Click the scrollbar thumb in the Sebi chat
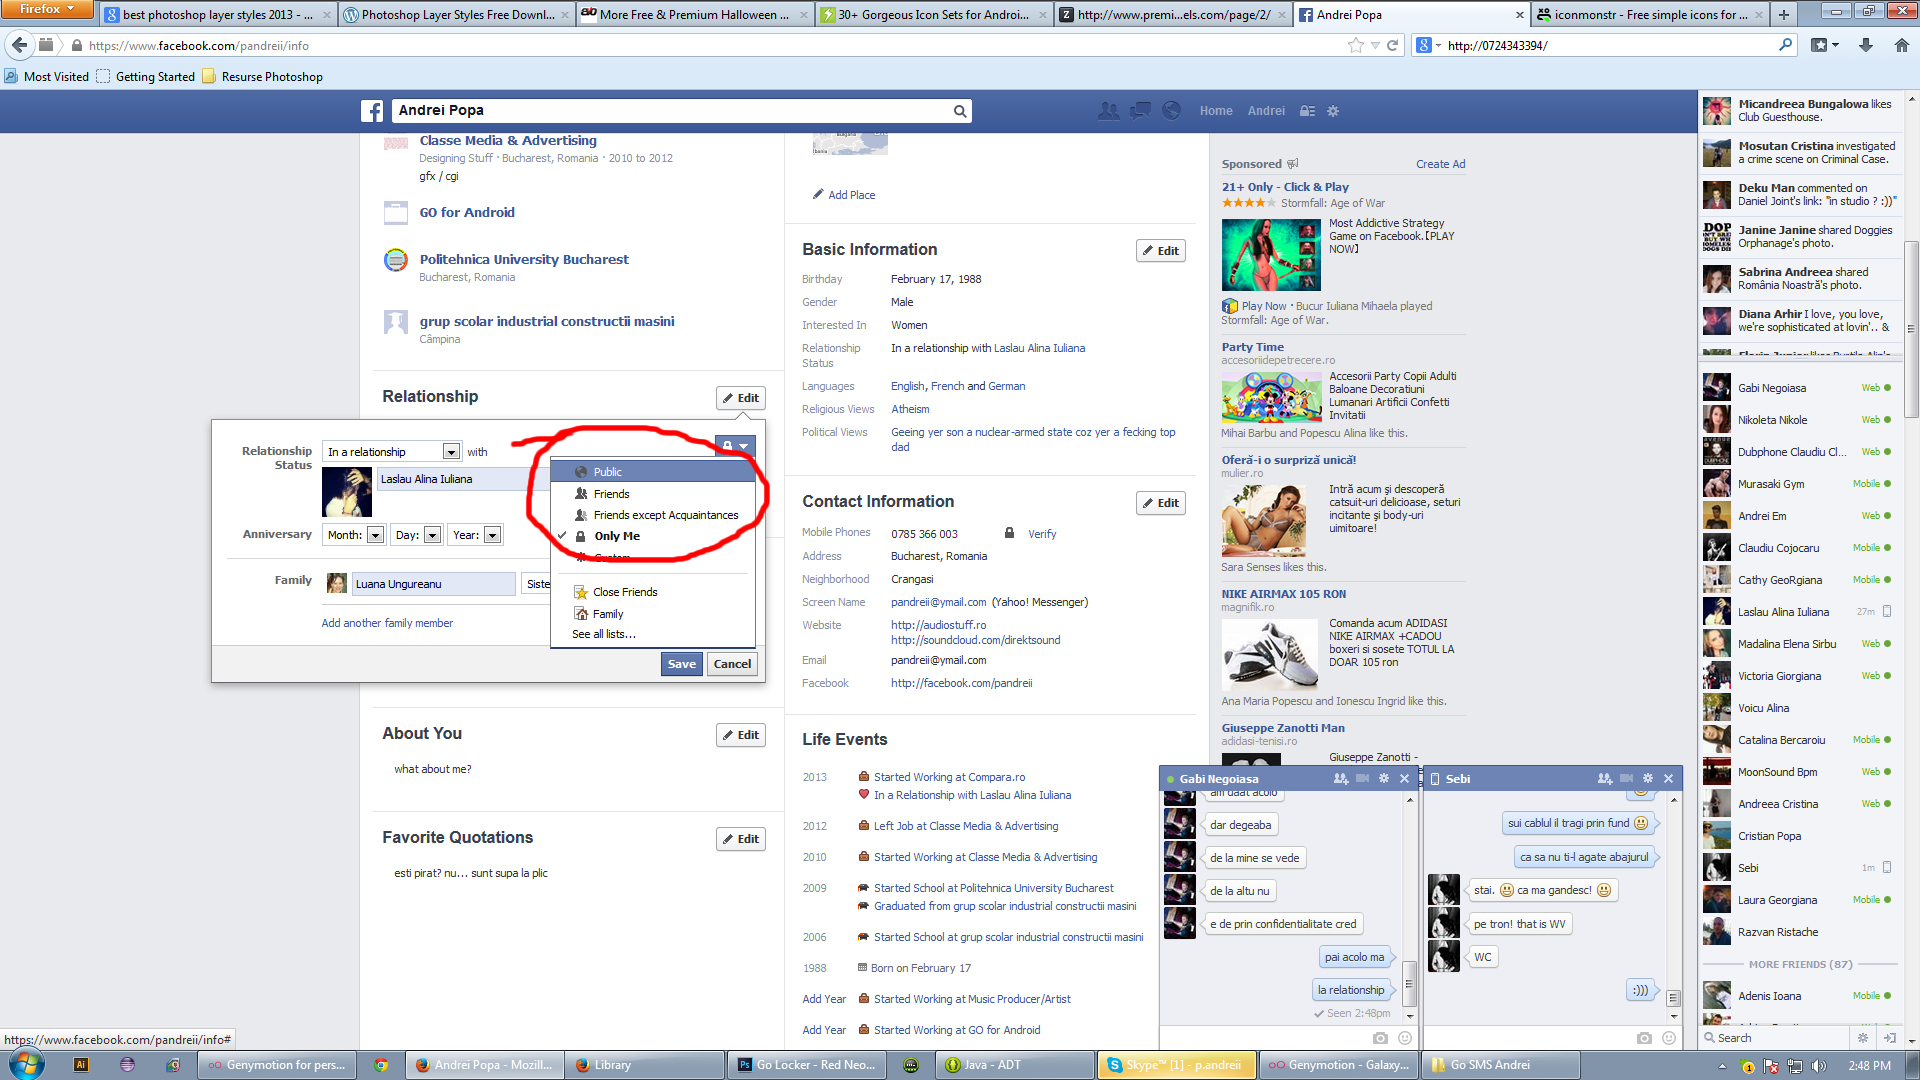The width and height of the screenshot is (1920, 1080). coord(1673,997)
